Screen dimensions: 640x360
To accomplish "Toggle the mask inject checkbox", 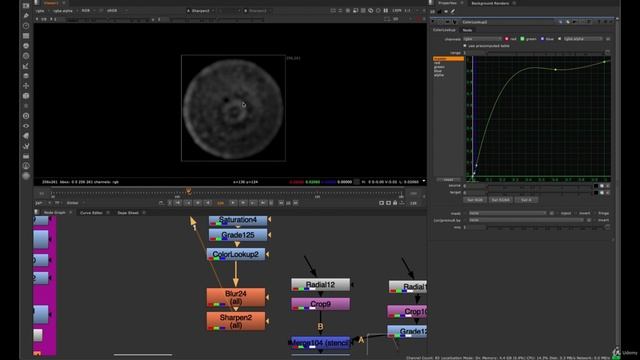I will point(558,213).
